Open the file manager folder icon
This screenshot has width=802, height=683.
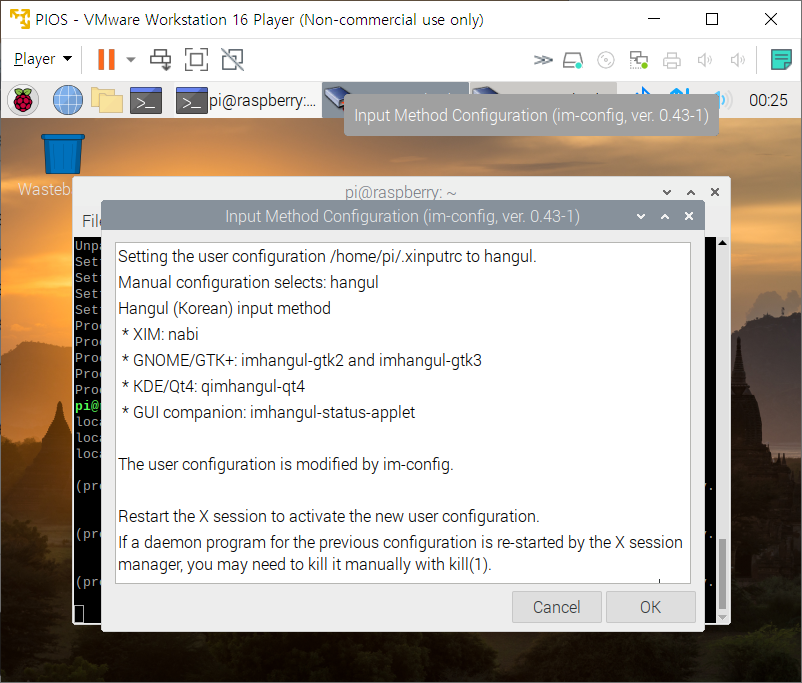(x=107, y=100)
